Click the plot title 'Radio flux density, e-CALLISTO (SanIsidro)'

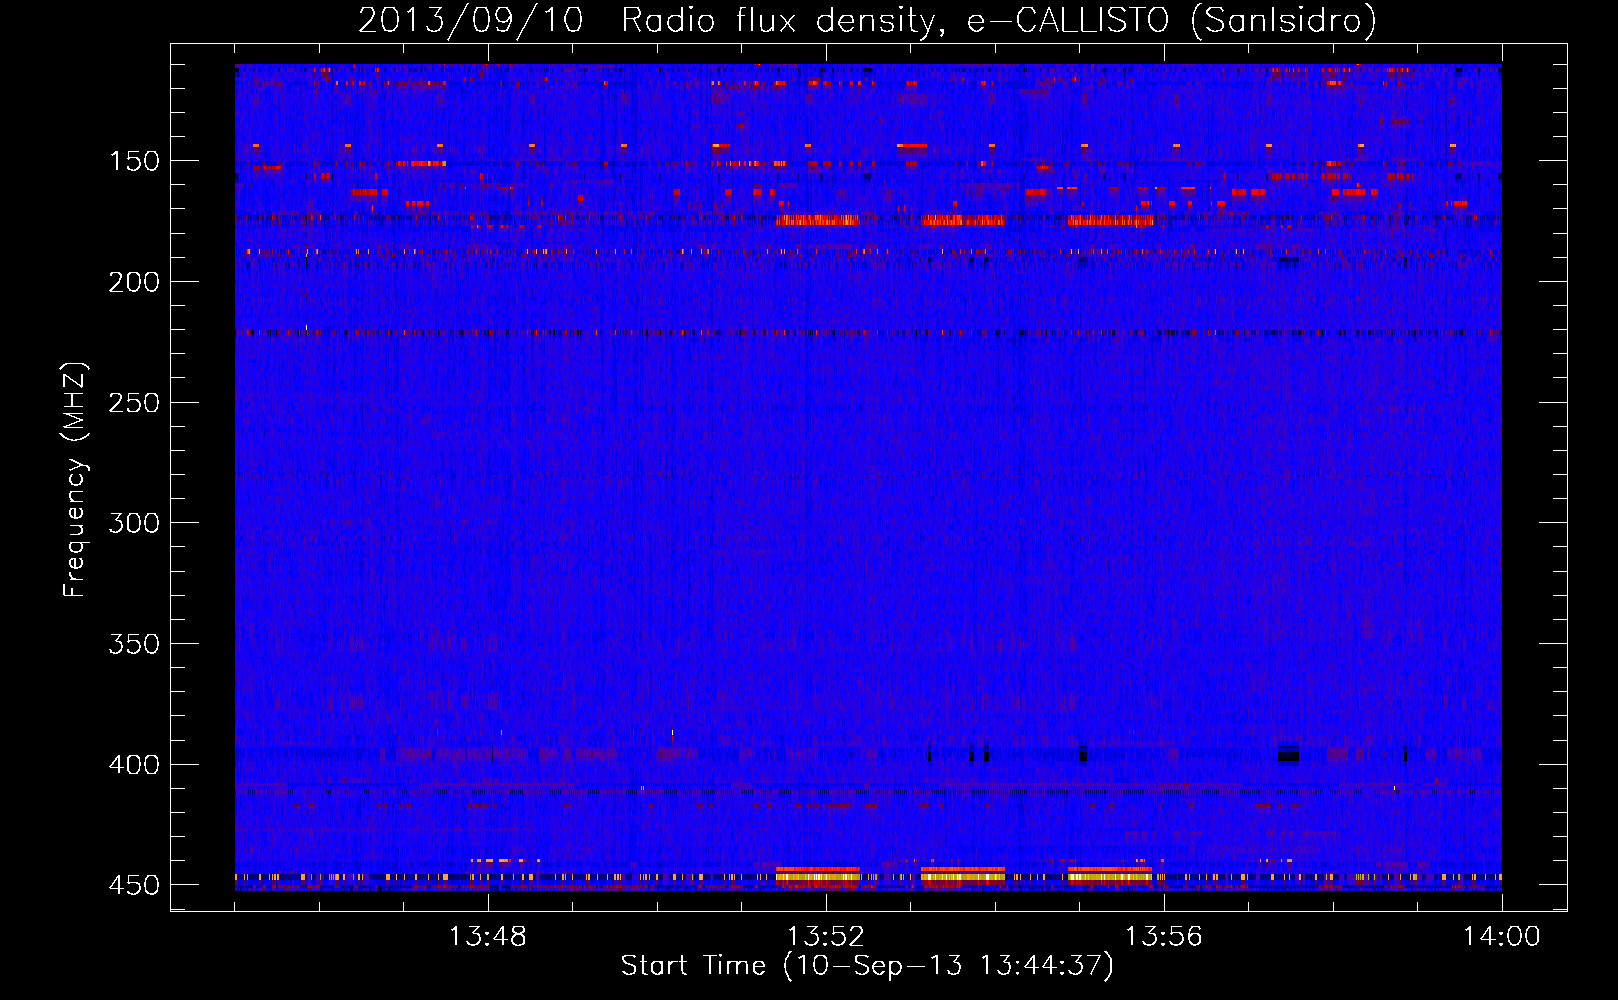999,20
